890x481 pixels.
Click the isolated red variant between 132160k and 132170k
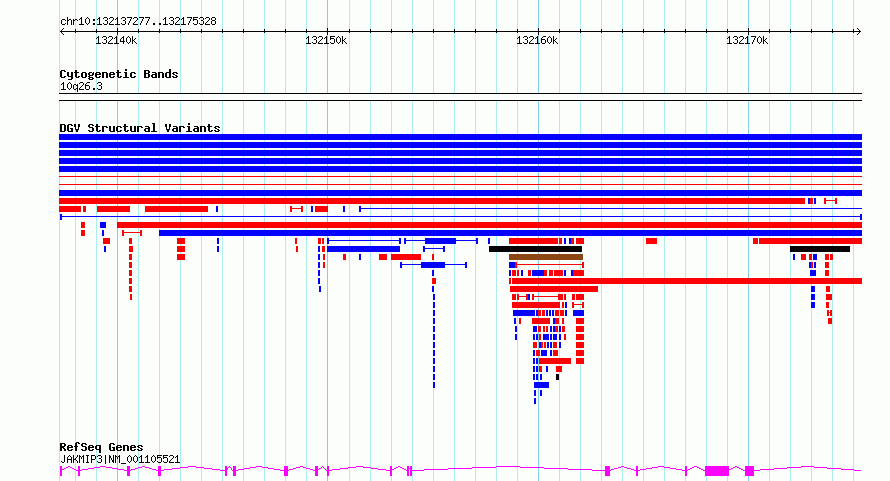(x=651, y=241)
